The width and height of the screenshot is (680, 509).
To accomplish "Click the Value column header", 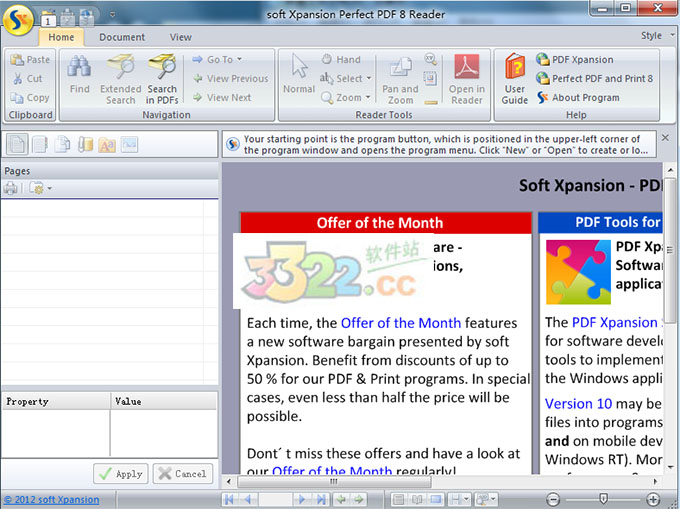I will coord(163,401).
